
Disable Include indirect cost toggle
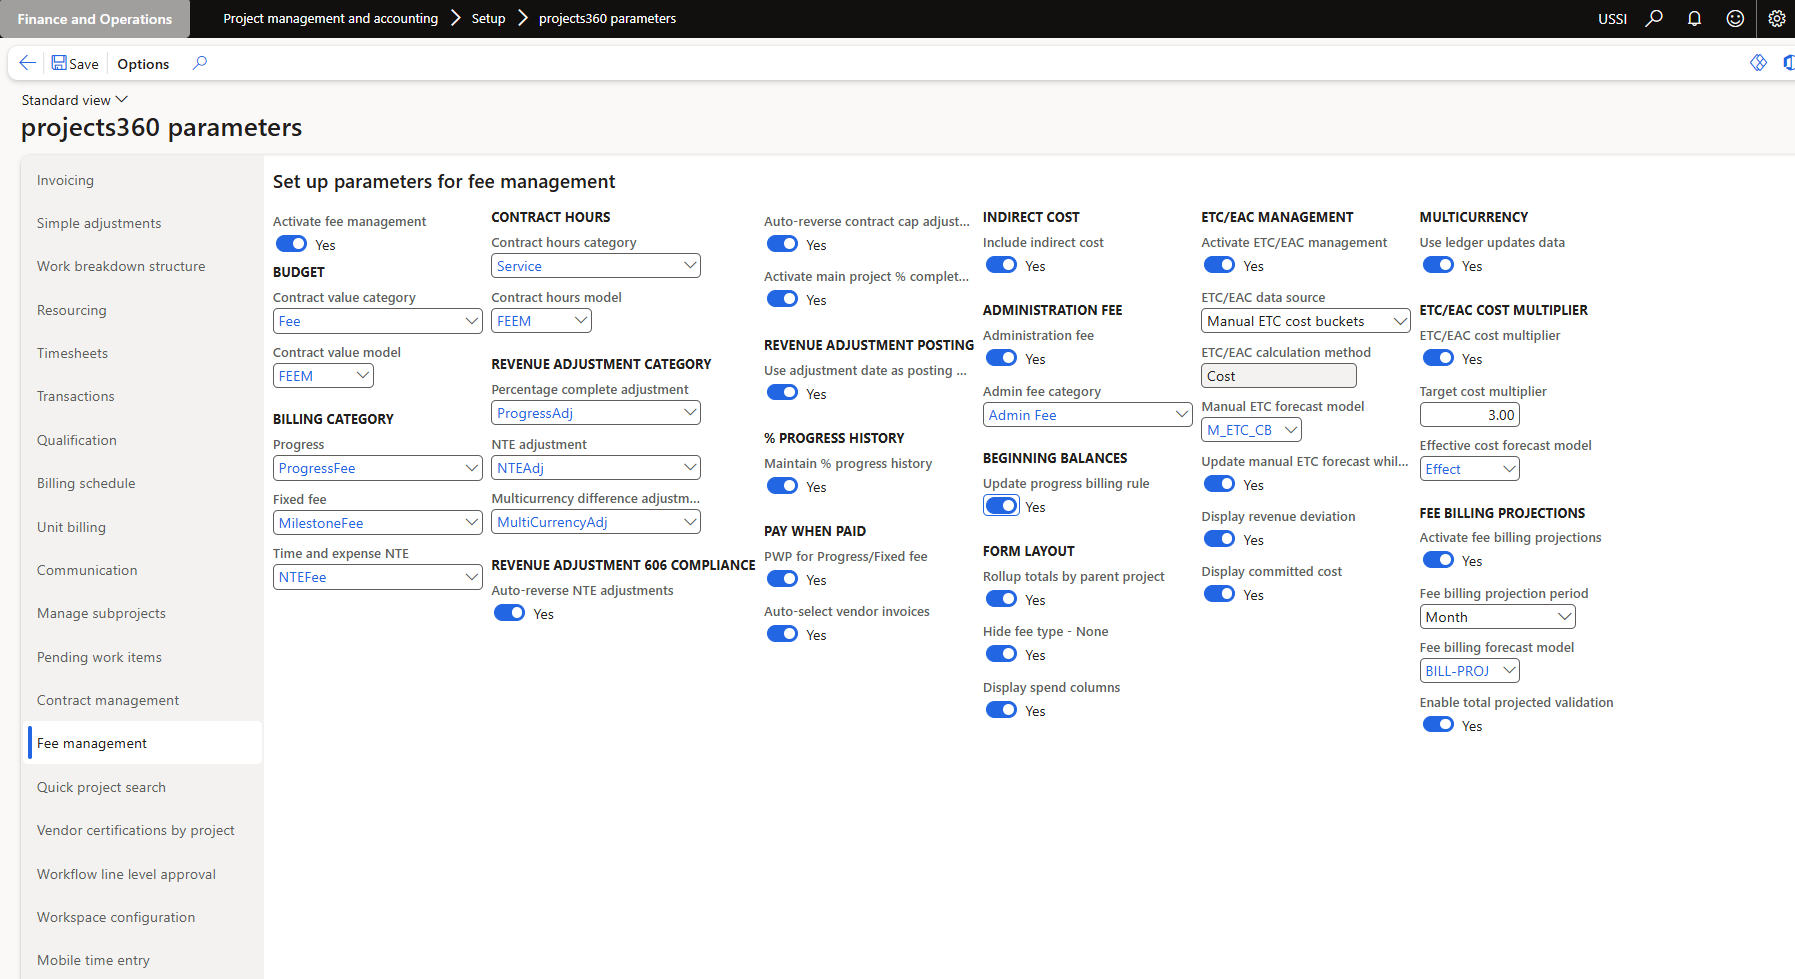pos(1001,265)
